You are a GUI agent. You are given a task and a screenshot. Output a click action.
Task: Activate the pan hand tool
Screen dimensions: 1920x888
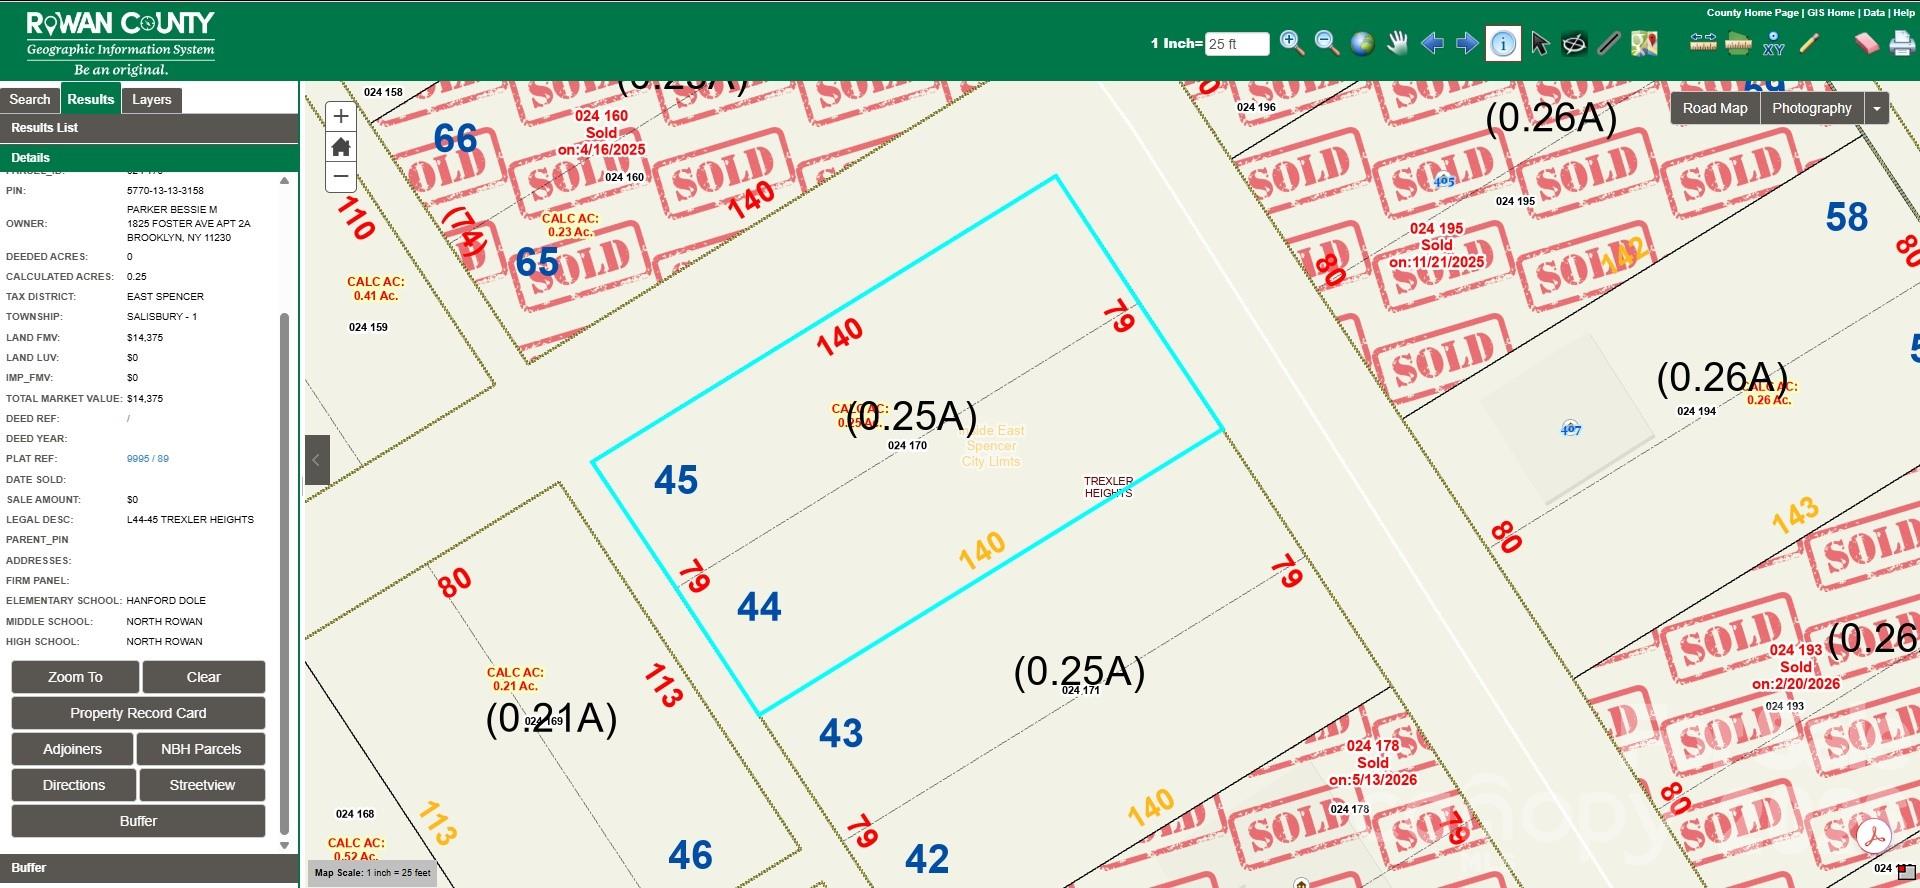coord(1397,43)
